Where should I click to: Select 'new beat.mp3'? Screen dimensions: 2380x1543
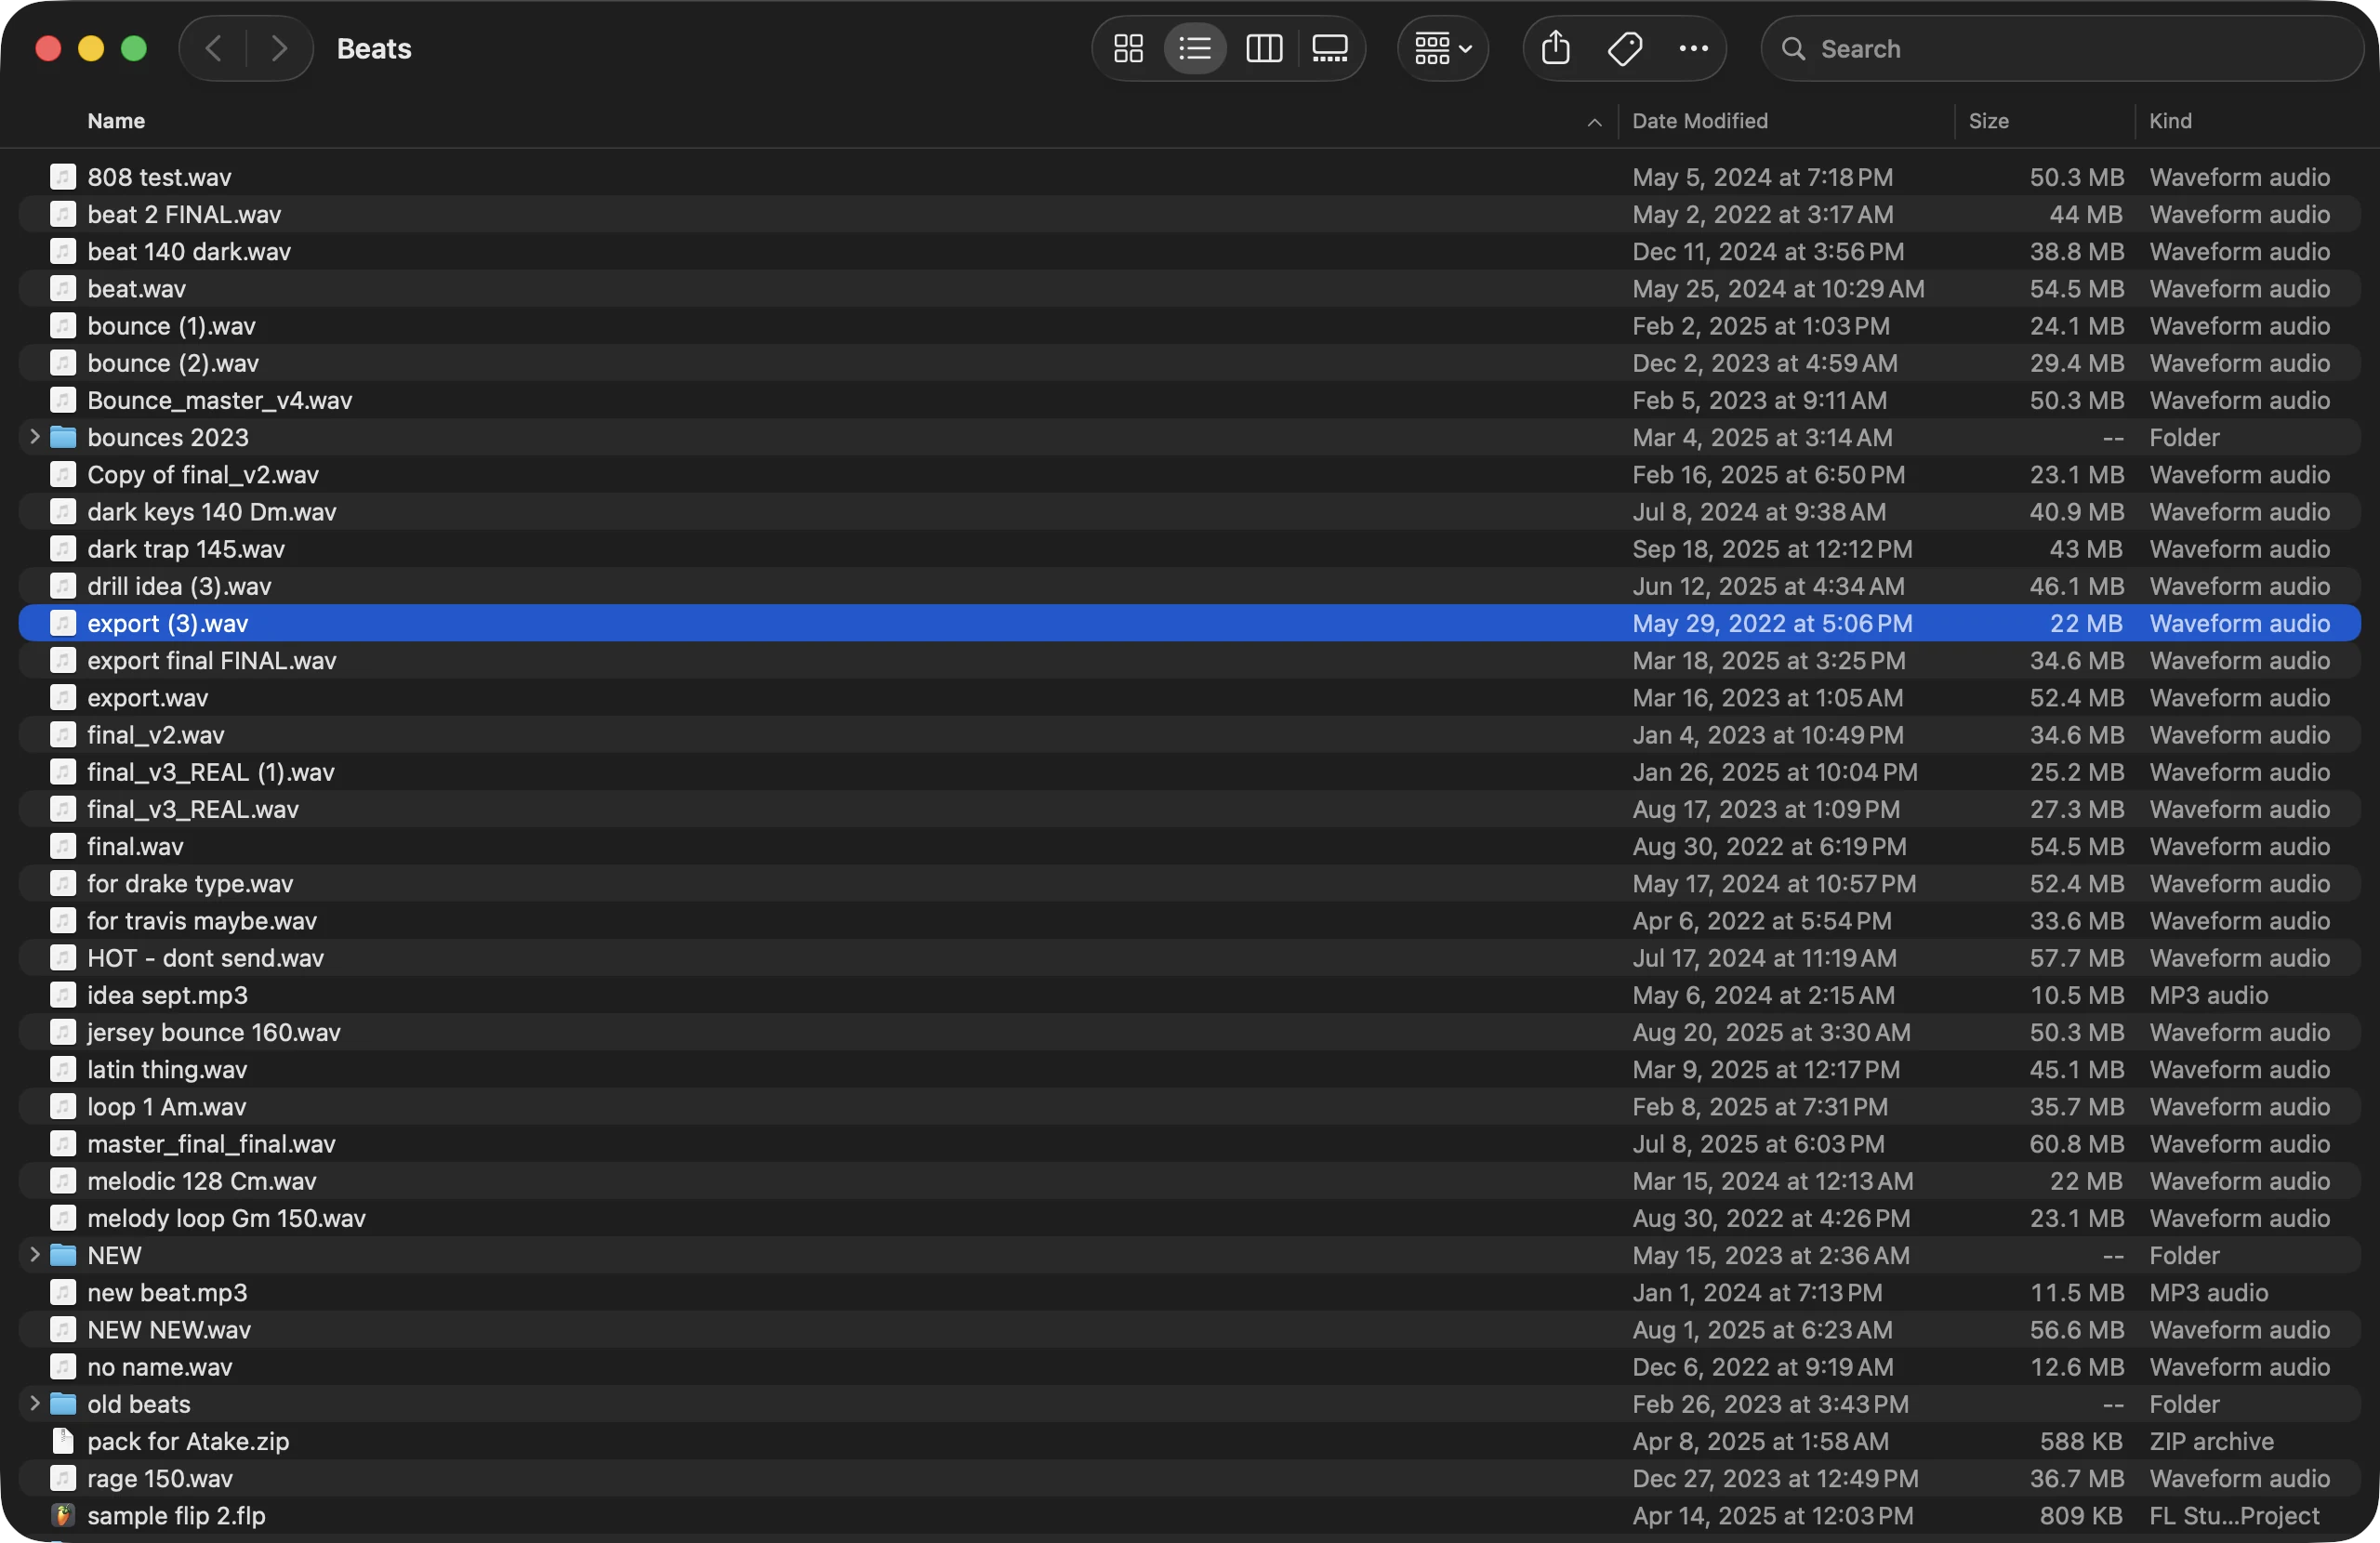point(1190,1292)
